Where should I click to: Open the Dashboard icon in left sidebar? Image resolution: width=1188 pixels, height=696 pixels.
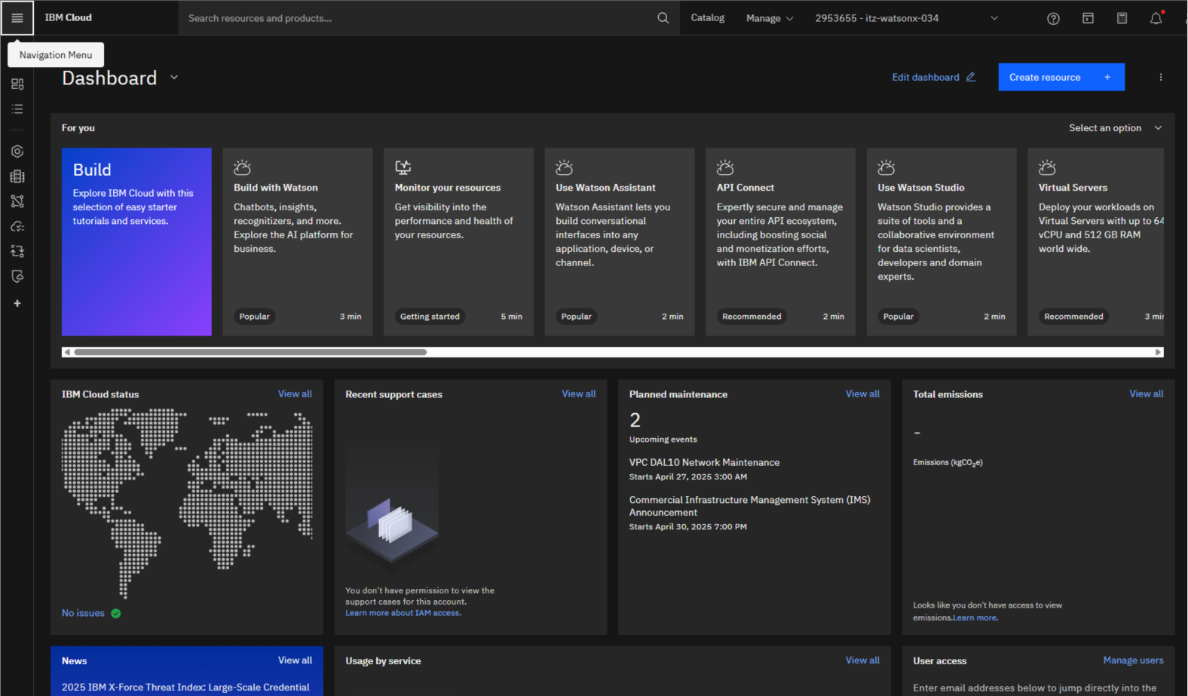click(x=17, y=84)
